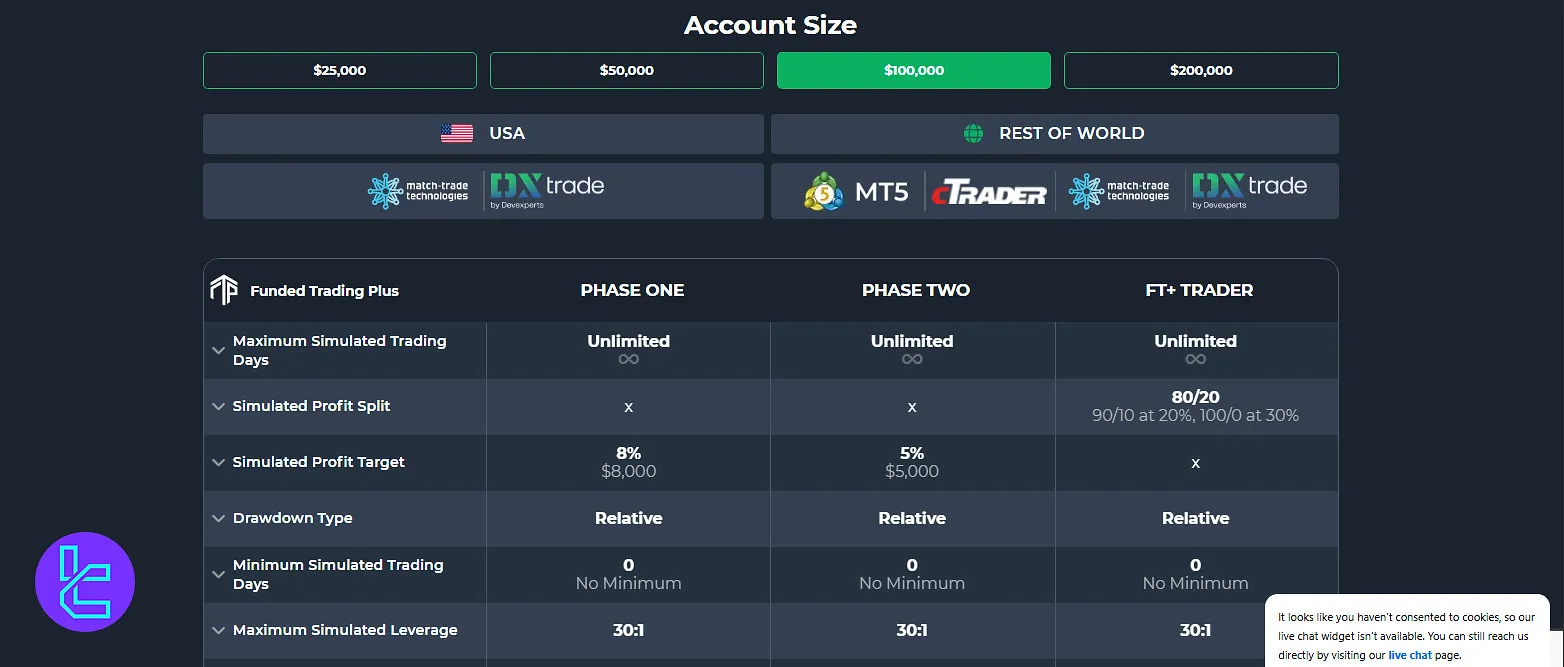The image size is (1564, 667).
Task: Click the globe icon beside REST OF WORLD
Action: click(972, 132)
